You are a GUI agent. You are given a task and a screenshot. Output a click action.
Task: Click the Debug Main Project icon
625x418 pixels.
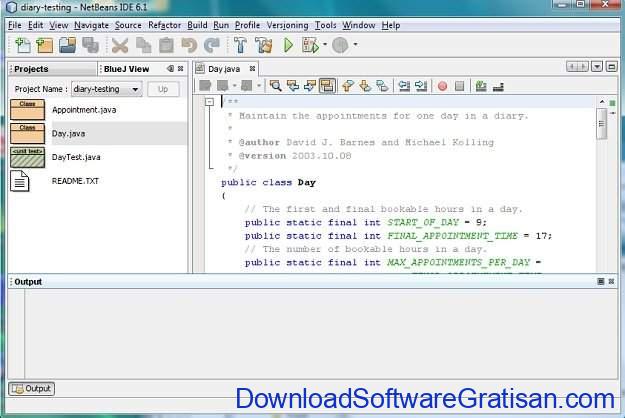coord(311,45)
